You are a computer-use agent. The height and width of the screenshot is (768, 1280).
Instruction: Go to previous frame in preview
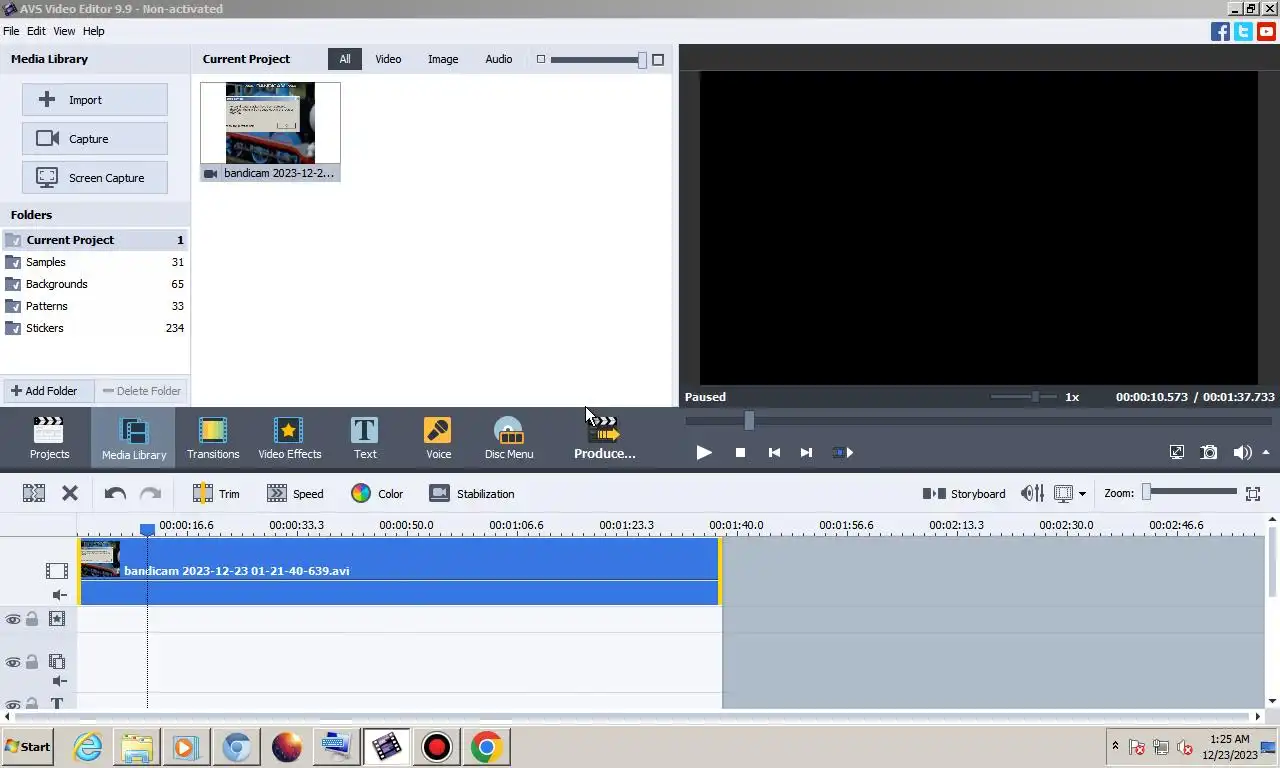[x=774, y=452]
